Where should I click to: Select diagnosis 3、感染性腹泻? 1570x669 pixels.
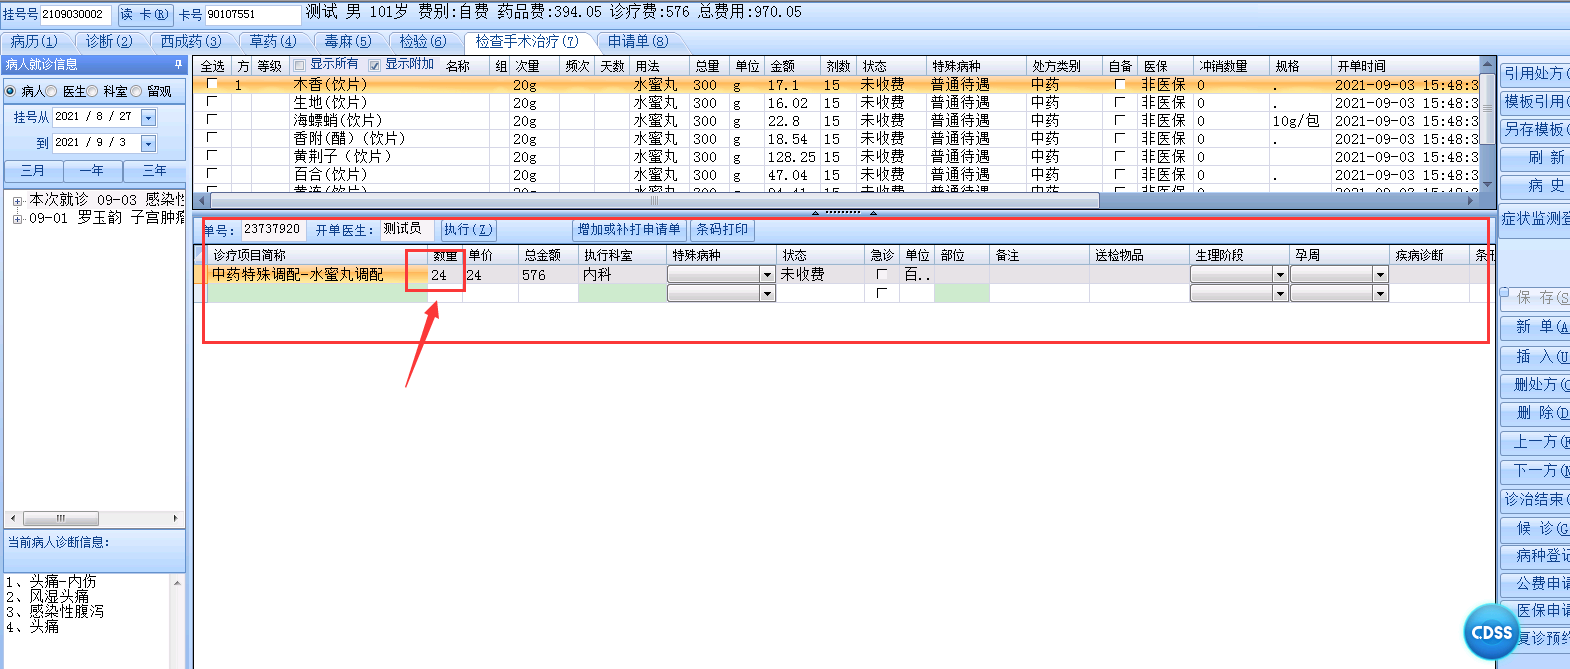[x=54, y=611]
